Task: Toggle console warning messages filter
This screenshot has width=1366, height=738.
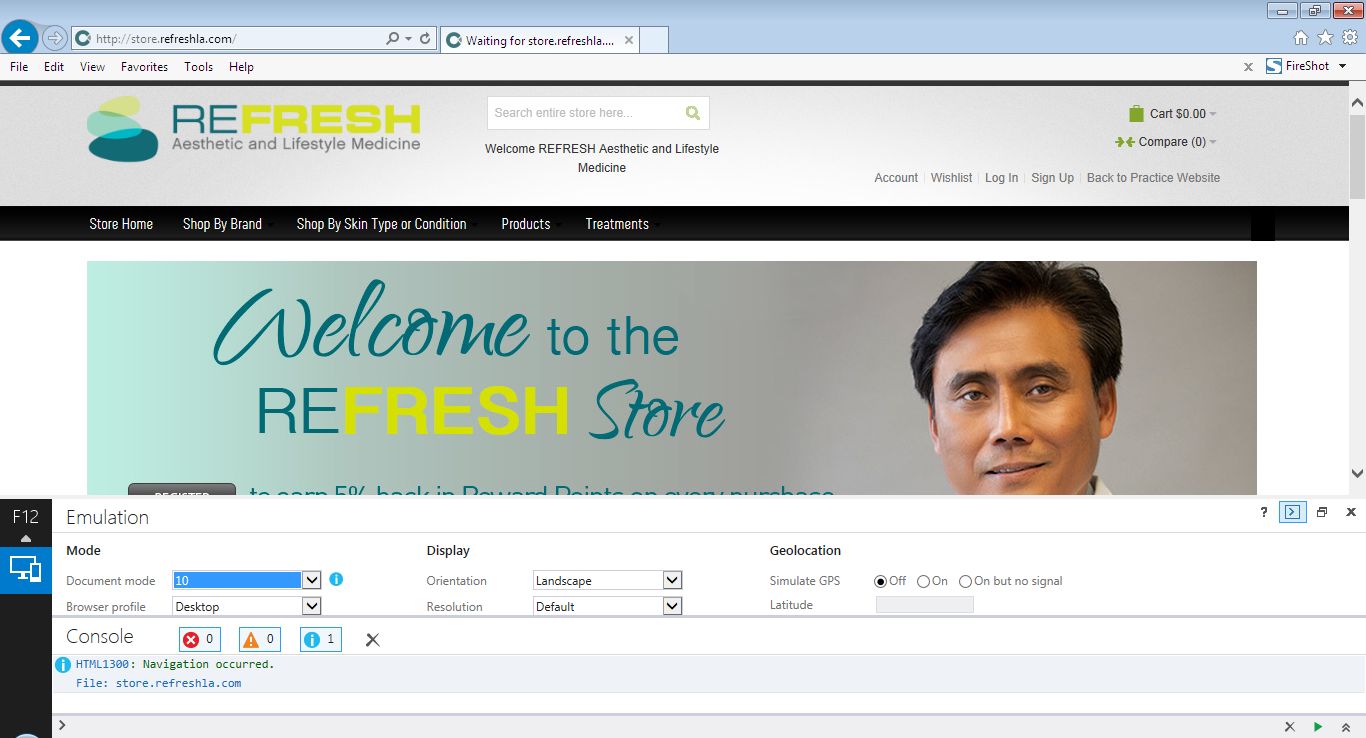Action: 260,639
